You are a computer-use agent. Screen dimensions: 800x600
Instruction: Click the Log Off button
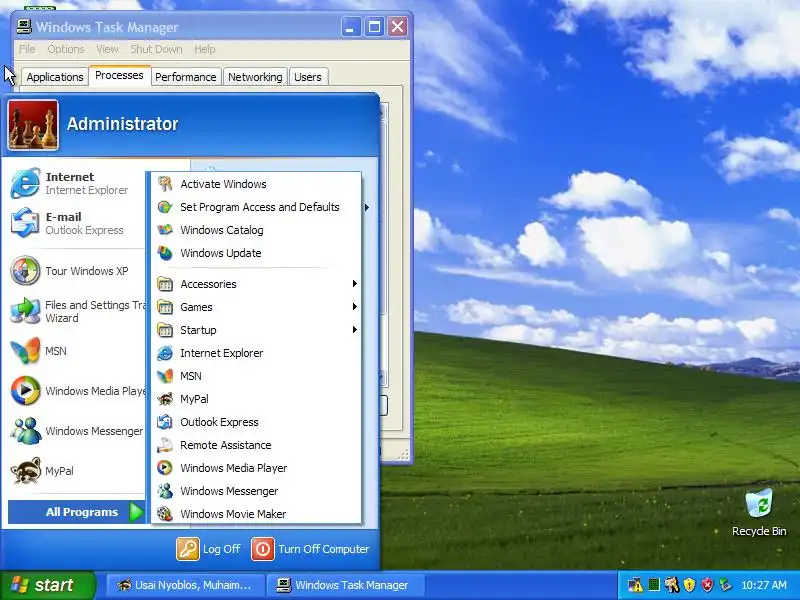[208, 549]
